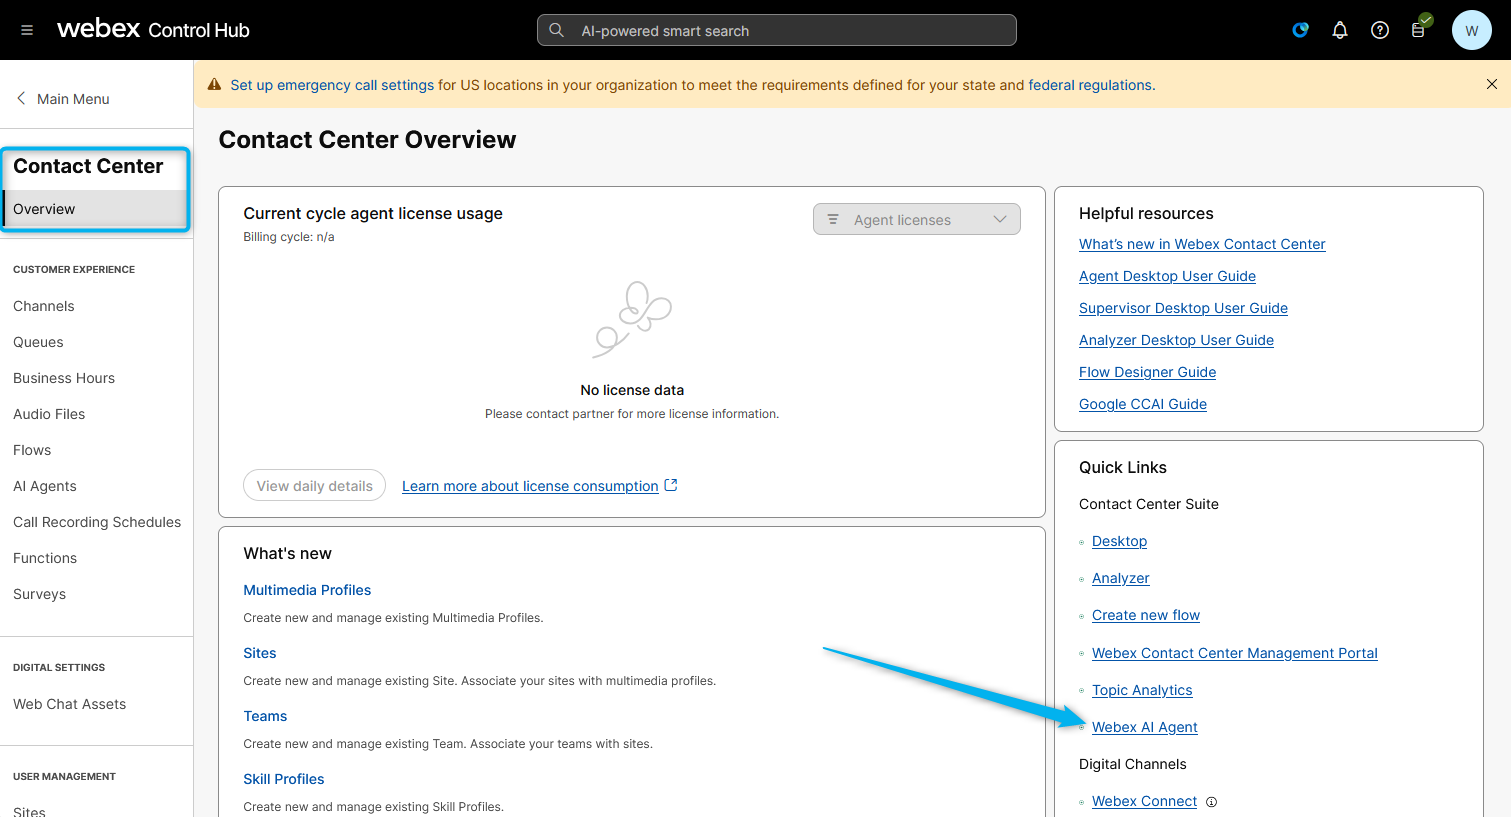This screenshot has width=1511, height=817.
Task: Open the Flow Designer Guide link
Action: click(1147, 372)
